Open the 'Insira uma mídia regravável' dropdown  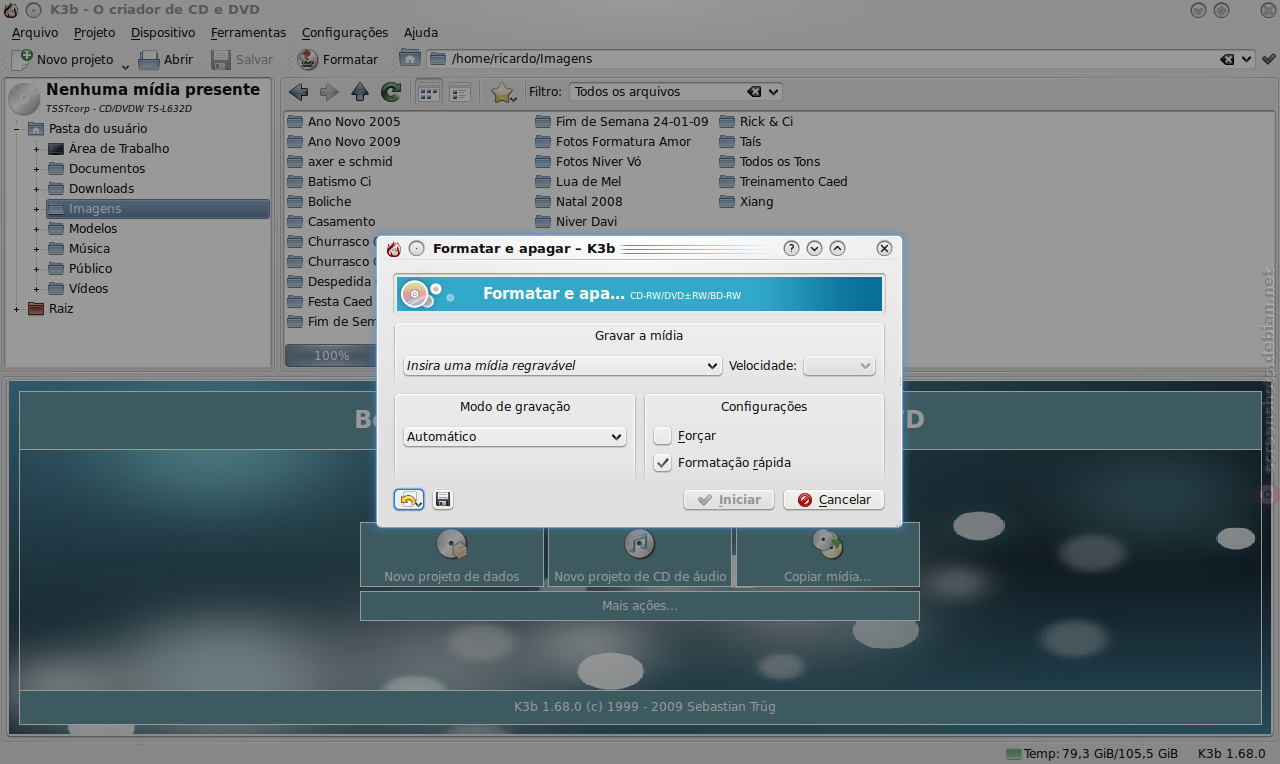[562, 366]
